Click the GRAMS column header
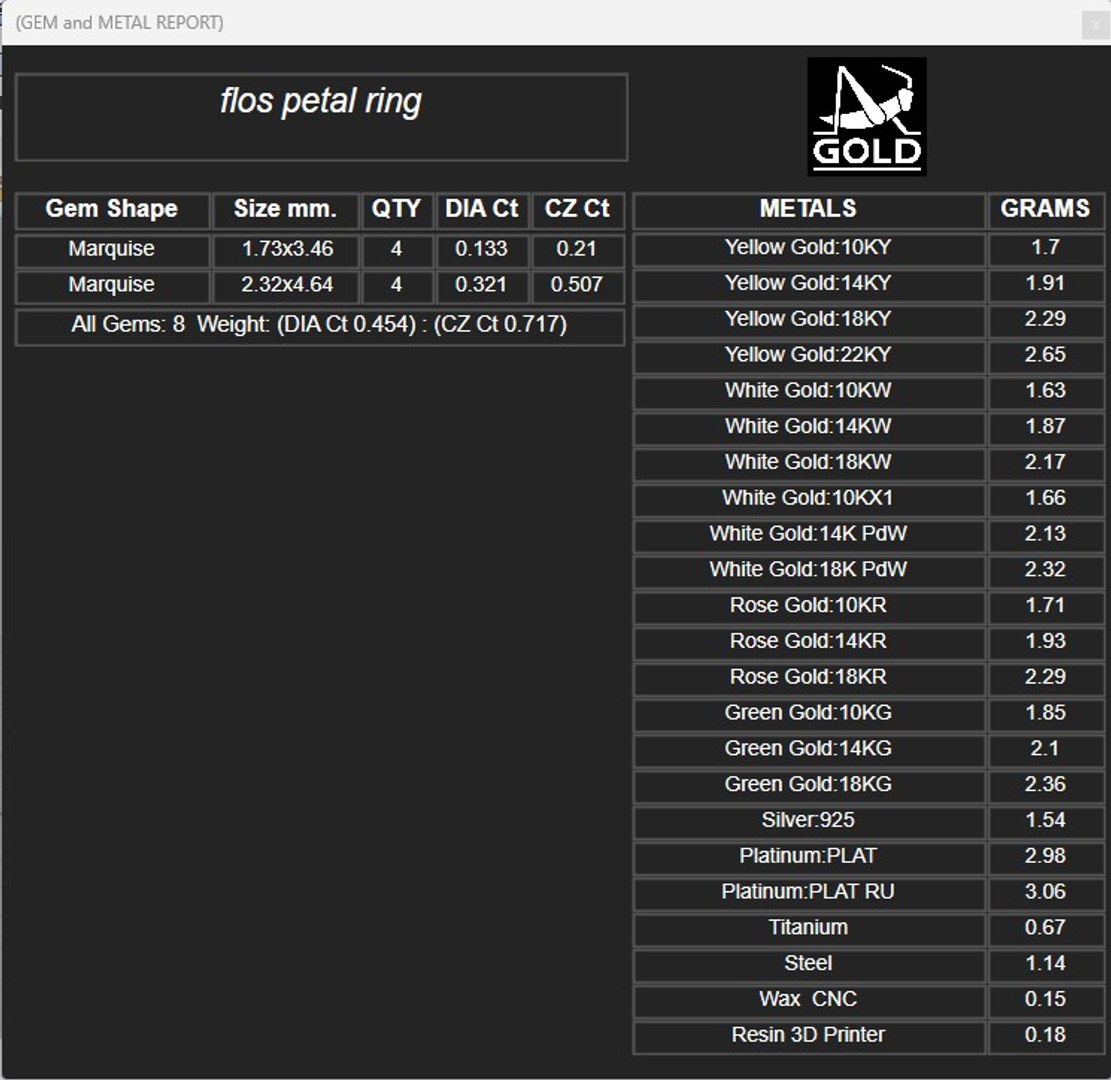The height and width of the screenshot is (1080, 1111). pyautogui.click(x=1045, y=210)
